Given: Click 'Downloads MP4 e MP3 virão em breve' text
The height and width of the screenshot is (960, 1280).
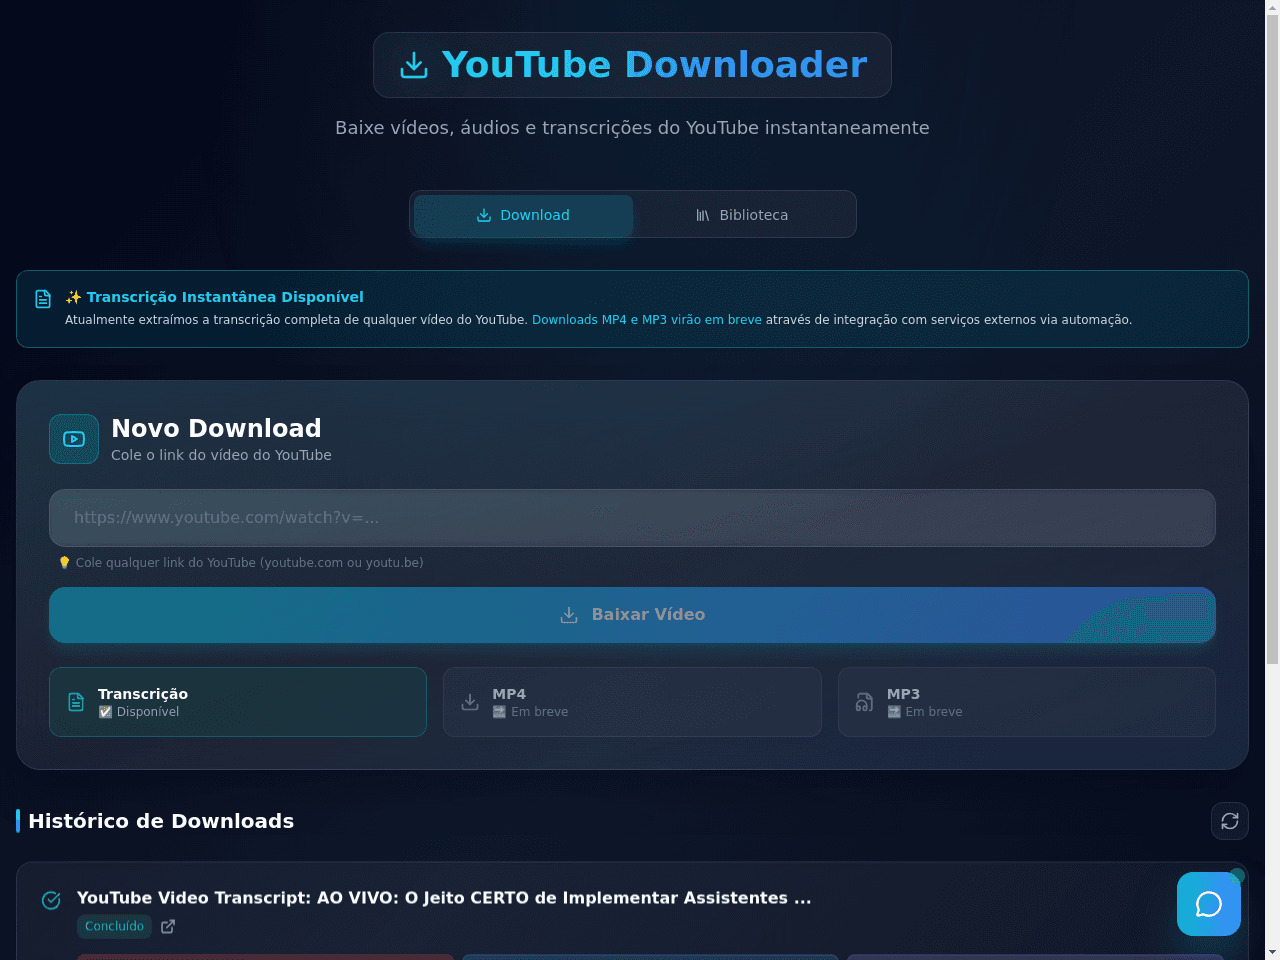Looking at the screenshot, I should [647, 320].
